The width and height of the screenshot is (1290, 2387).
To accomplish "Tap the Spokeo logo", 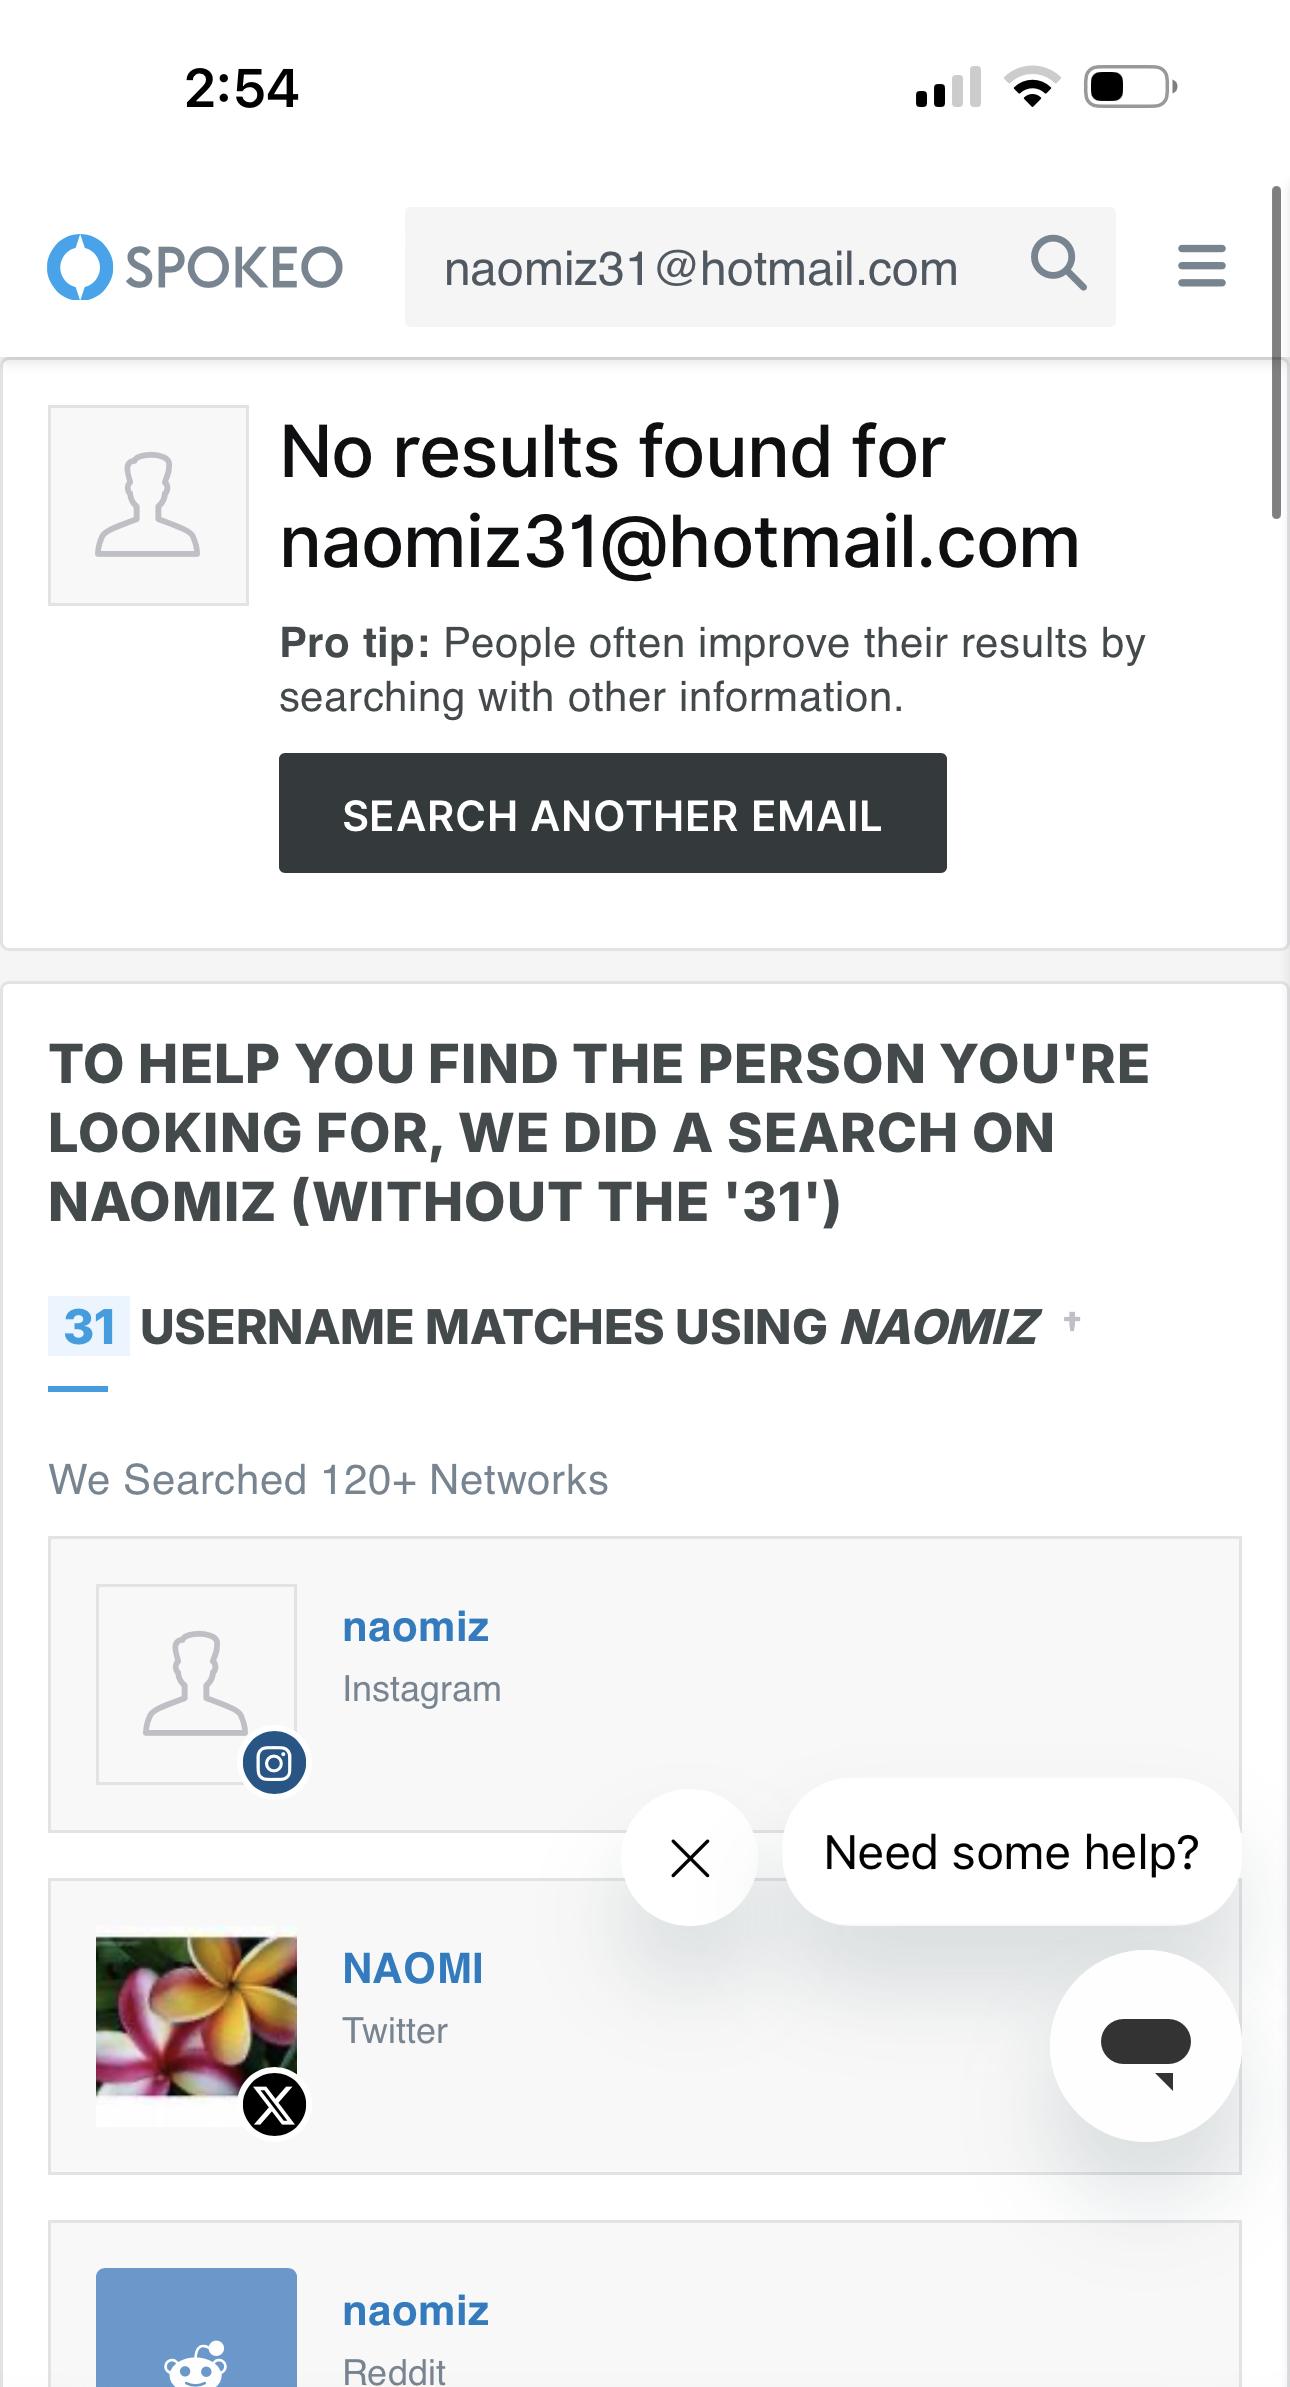I will point(195,267).
